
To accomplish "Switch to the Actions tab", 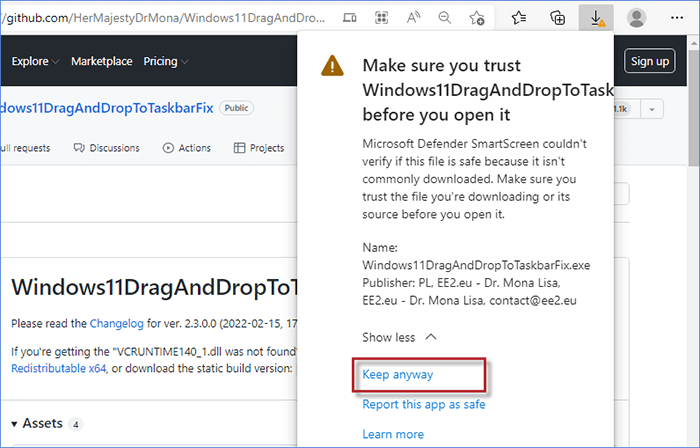I will [187, 148].
